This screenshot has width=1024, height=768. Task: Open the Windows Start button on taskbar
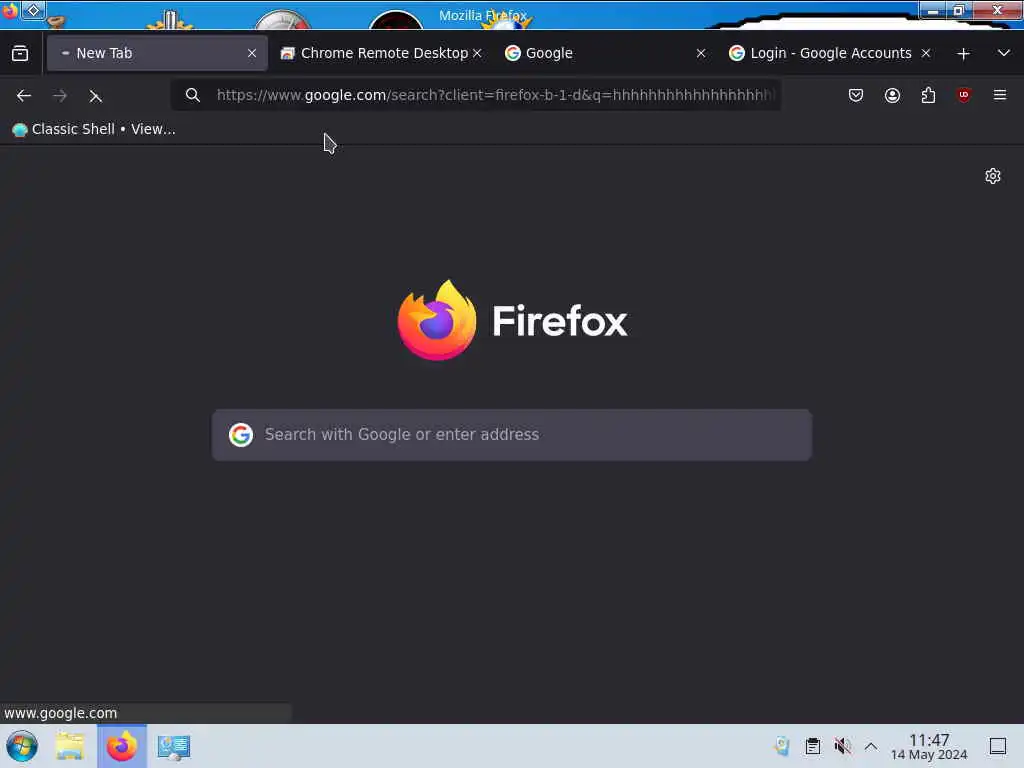click(22, 746)
